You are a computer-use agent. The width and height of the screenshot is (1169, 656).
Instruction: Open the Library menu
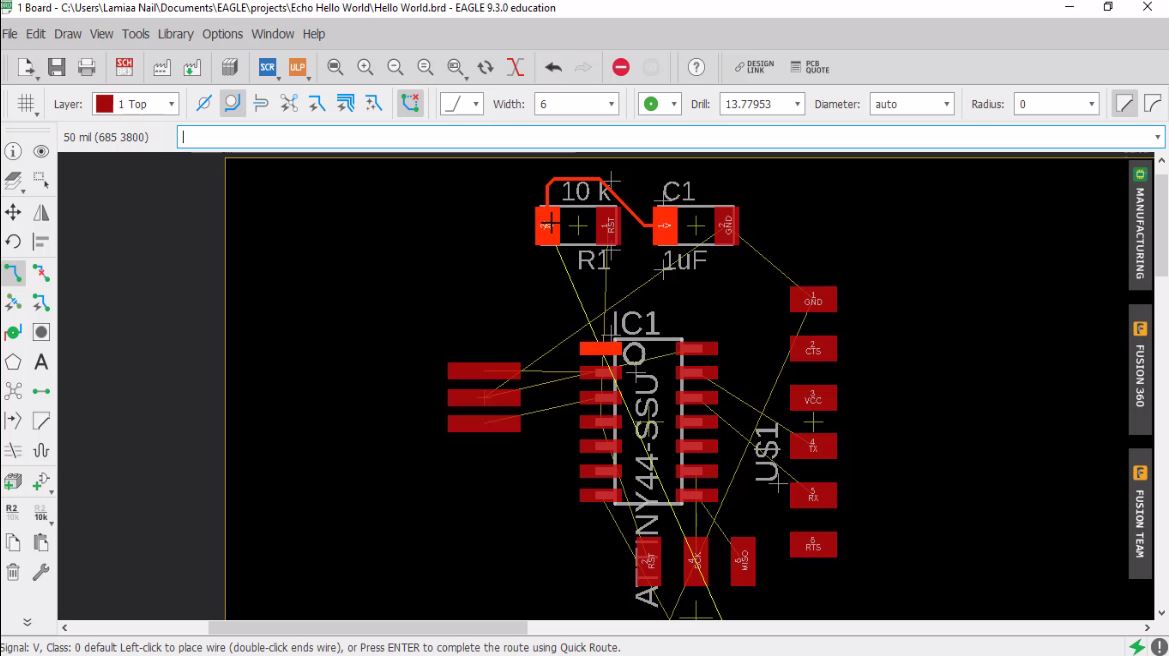pyautogui.click(x=175, y=34)
